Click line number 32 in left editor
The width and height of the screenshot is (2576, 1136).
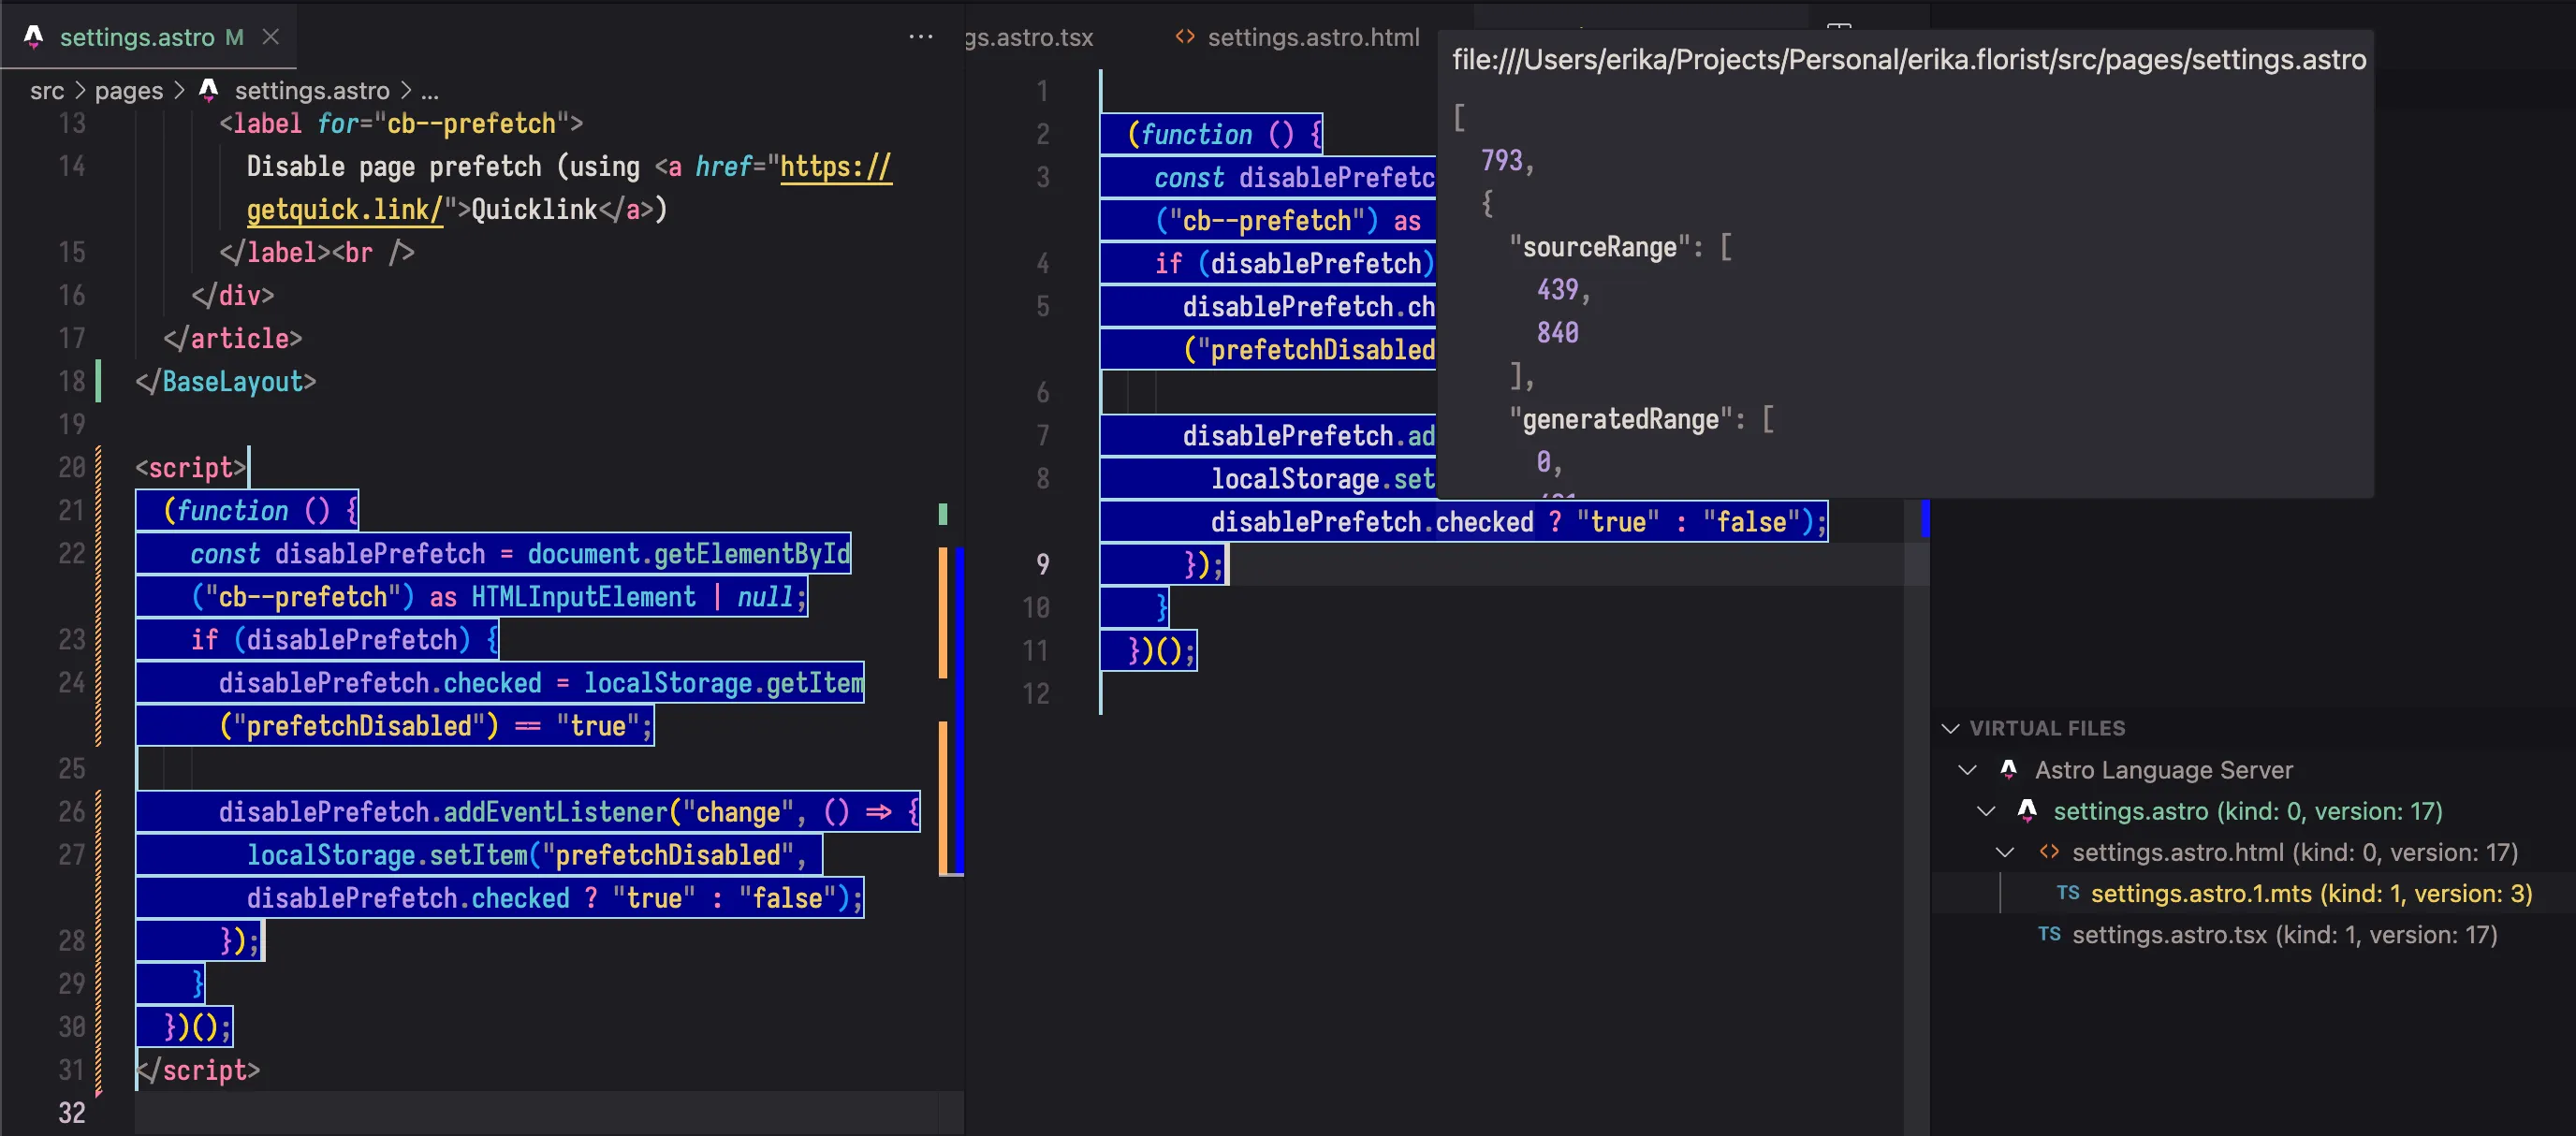coord(71,1113)
